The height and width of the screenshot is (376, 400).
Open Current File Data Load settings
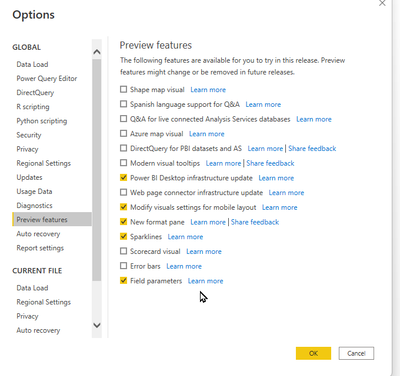click(32, 288)
